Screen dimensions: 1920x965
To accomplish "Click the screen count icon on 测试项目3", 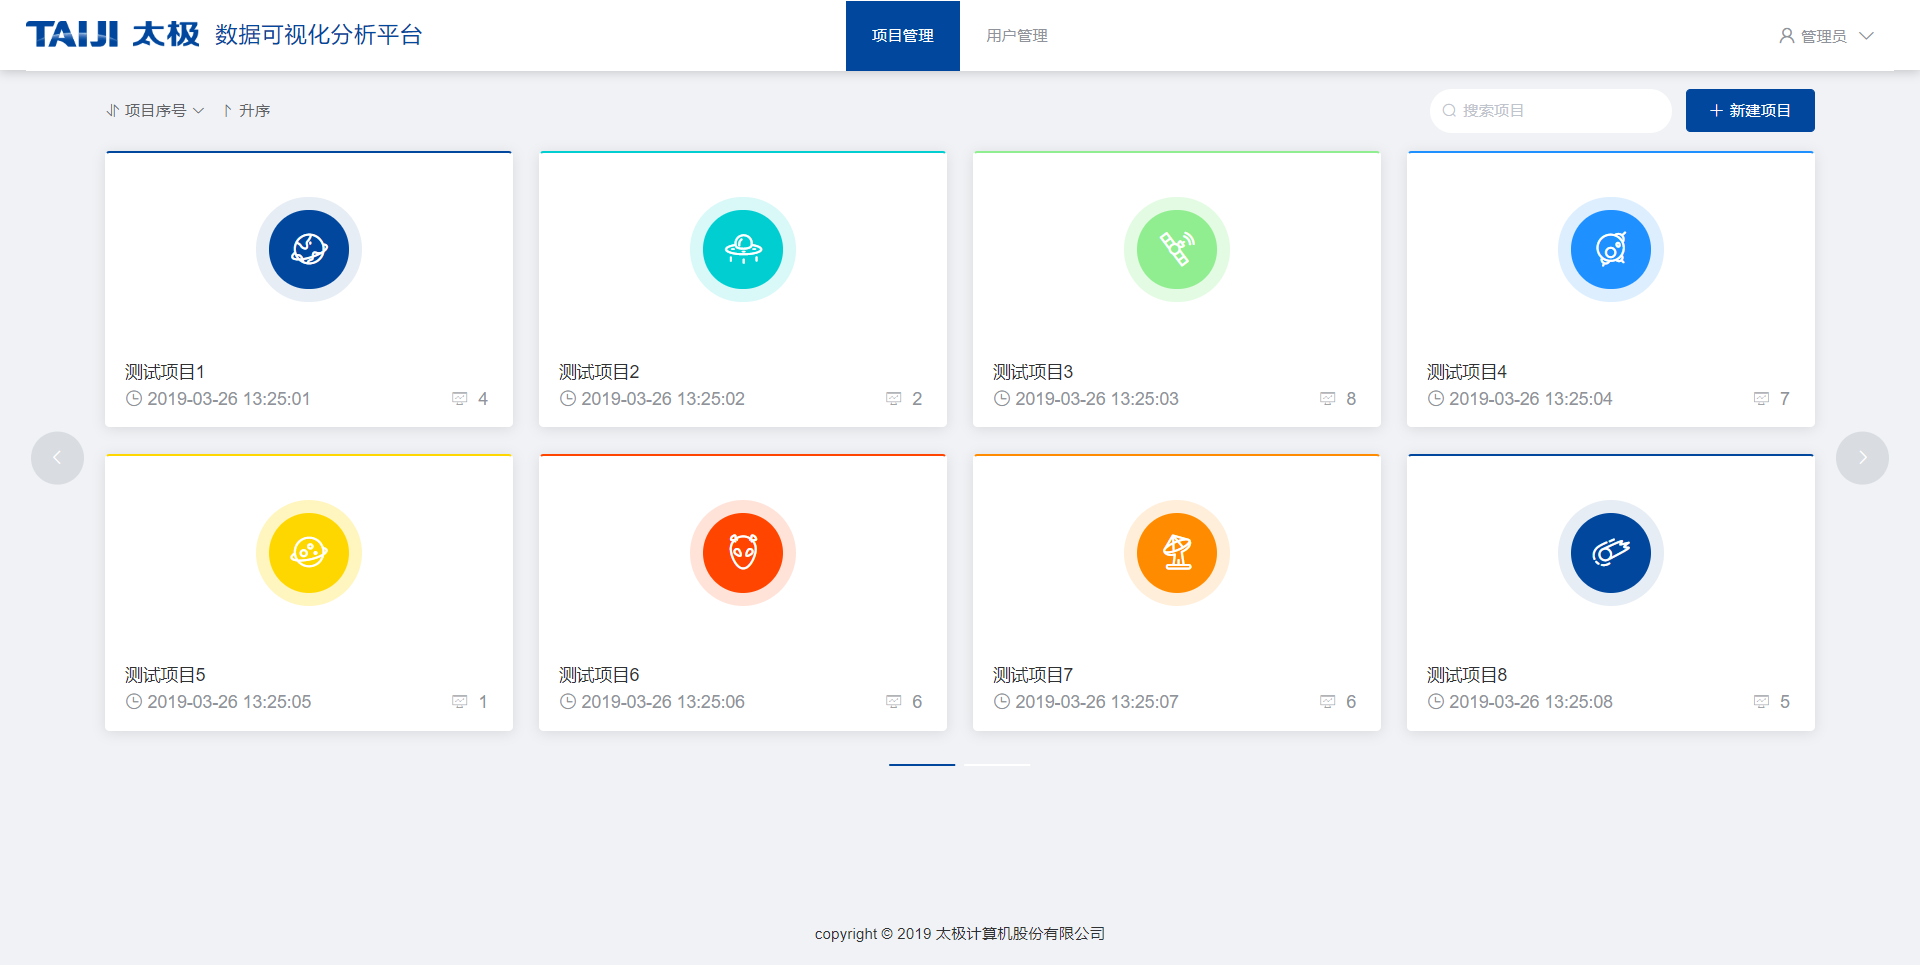I will 1328,399.
